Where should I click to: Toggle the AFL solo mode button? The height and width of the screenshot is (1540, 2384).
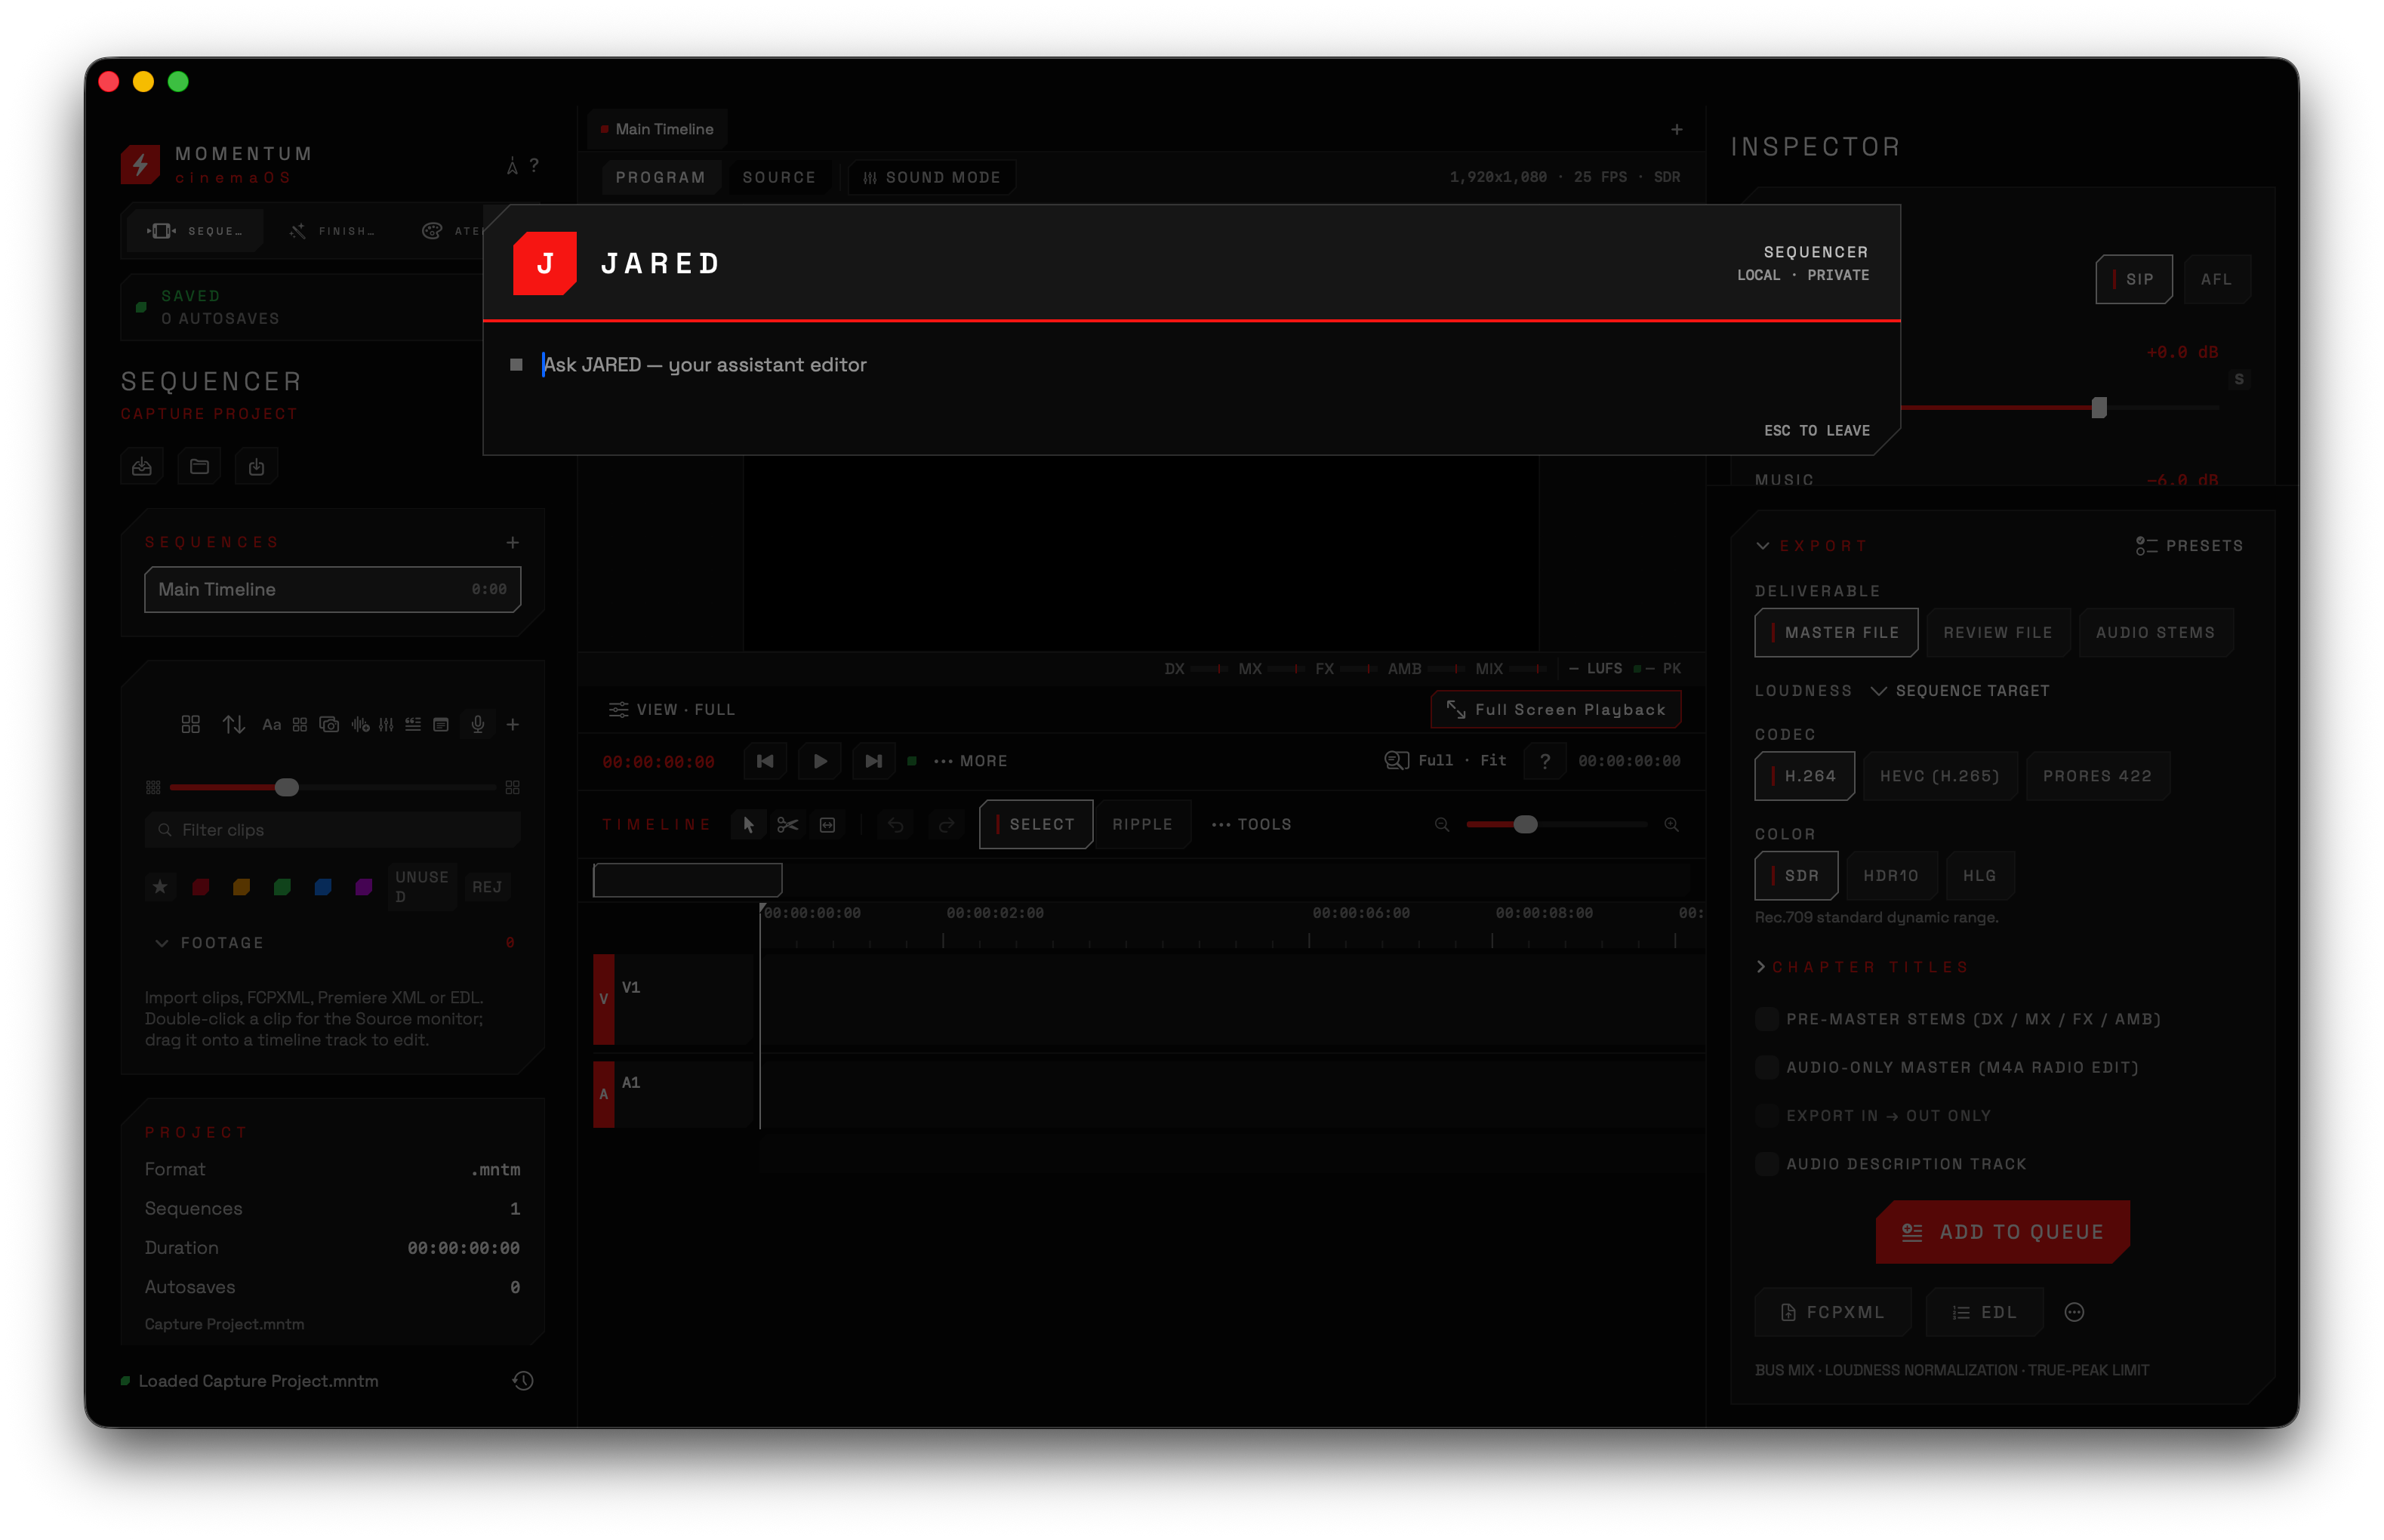(x=2216, y=279)
